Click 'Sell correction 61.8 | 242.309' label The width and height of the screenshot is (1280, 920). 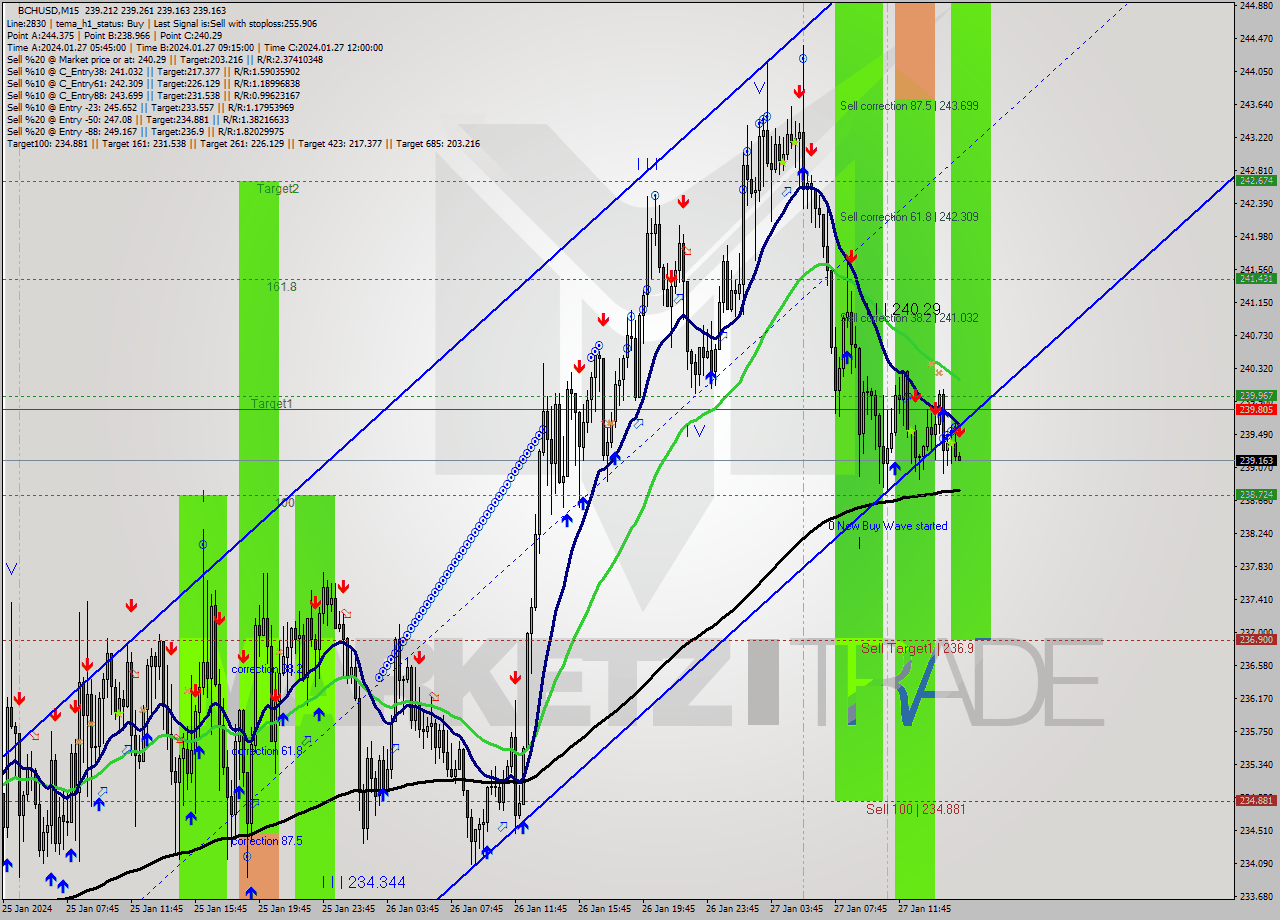pos(909,216)
